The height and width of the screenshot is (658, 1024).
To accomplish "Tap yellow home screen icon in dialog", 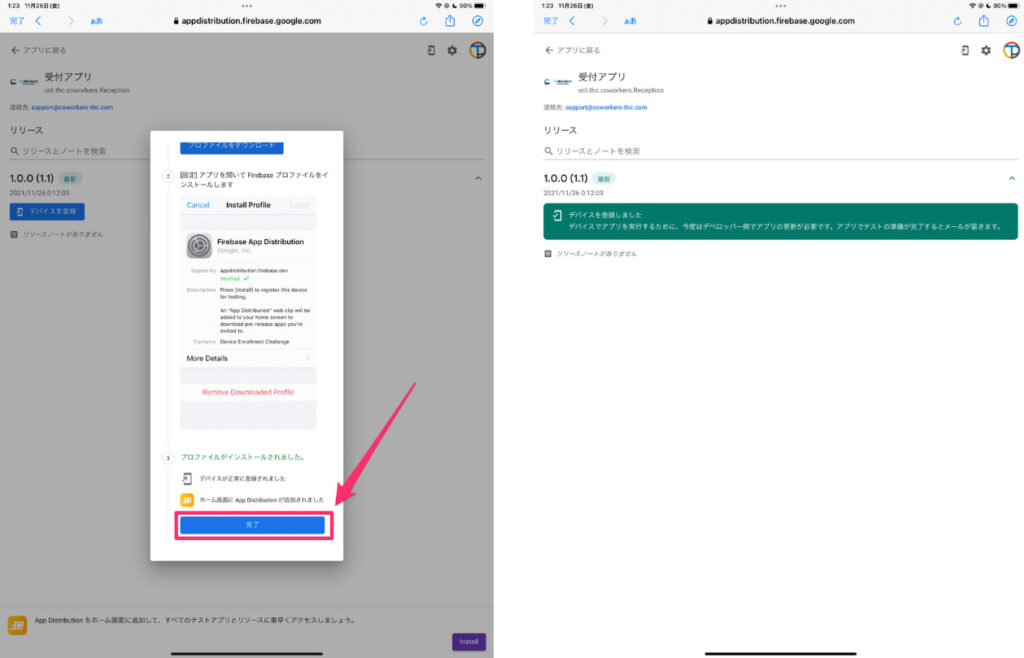I will (x=187, y=500).
